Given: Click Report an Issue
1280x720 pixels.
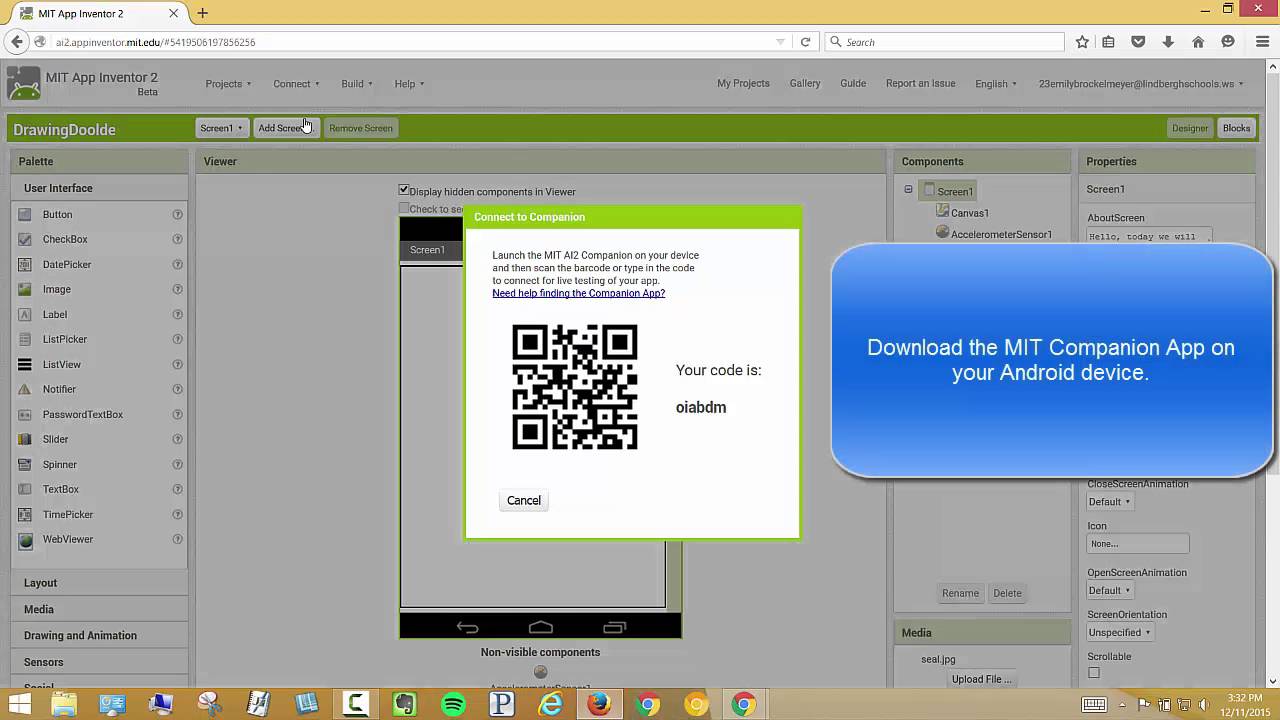Looking at the screenshot, I should click(x=921, y=84).
